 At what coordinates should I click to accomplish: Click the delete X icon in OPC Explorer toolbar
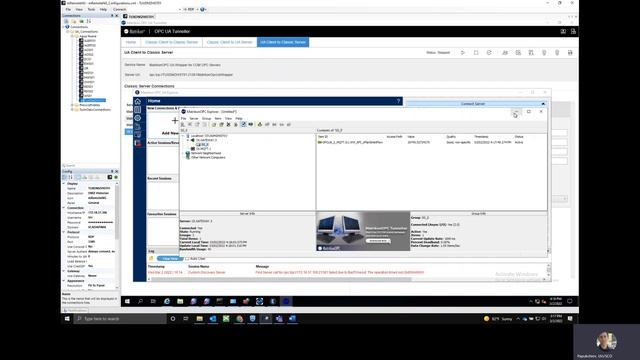[229, 124]
